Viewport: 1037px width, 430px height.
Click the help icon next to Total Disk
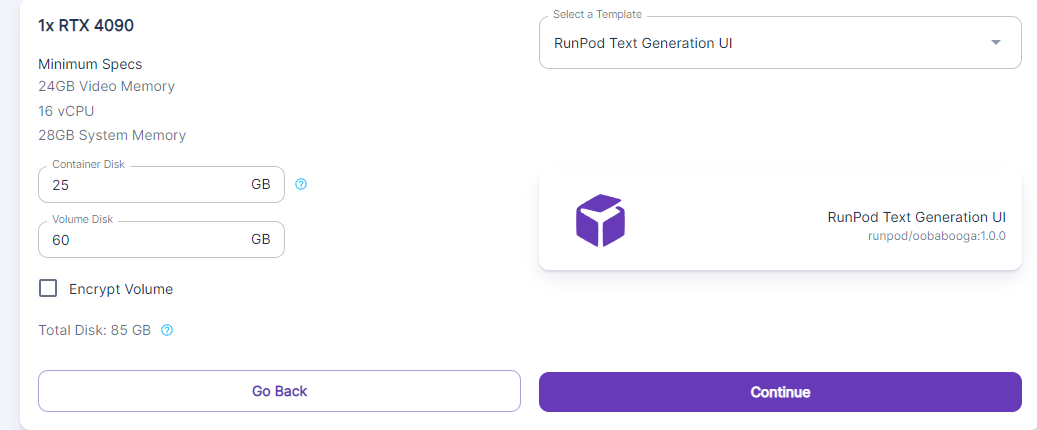pyautogui.click(x=167, y=330)
